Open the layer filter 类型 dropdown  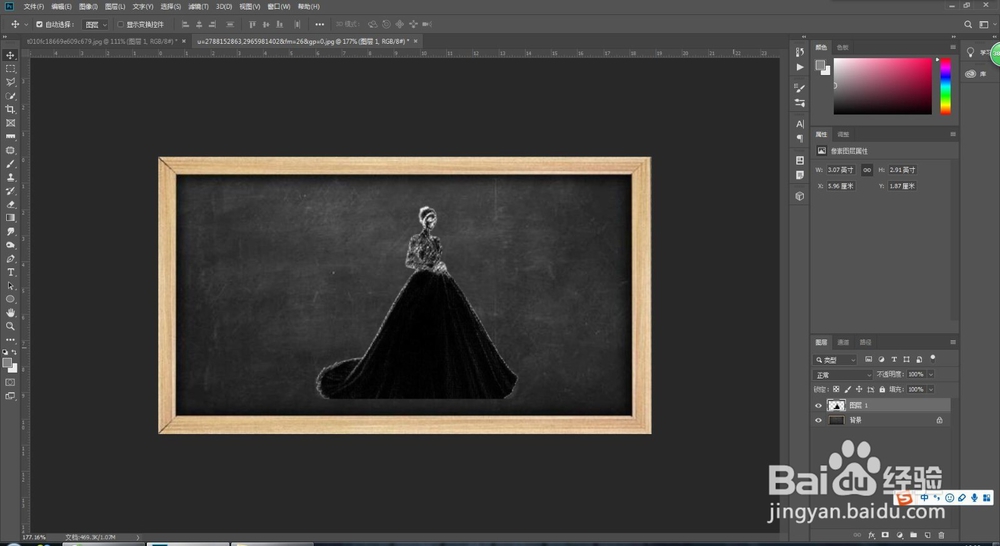[x=836, y=360]
